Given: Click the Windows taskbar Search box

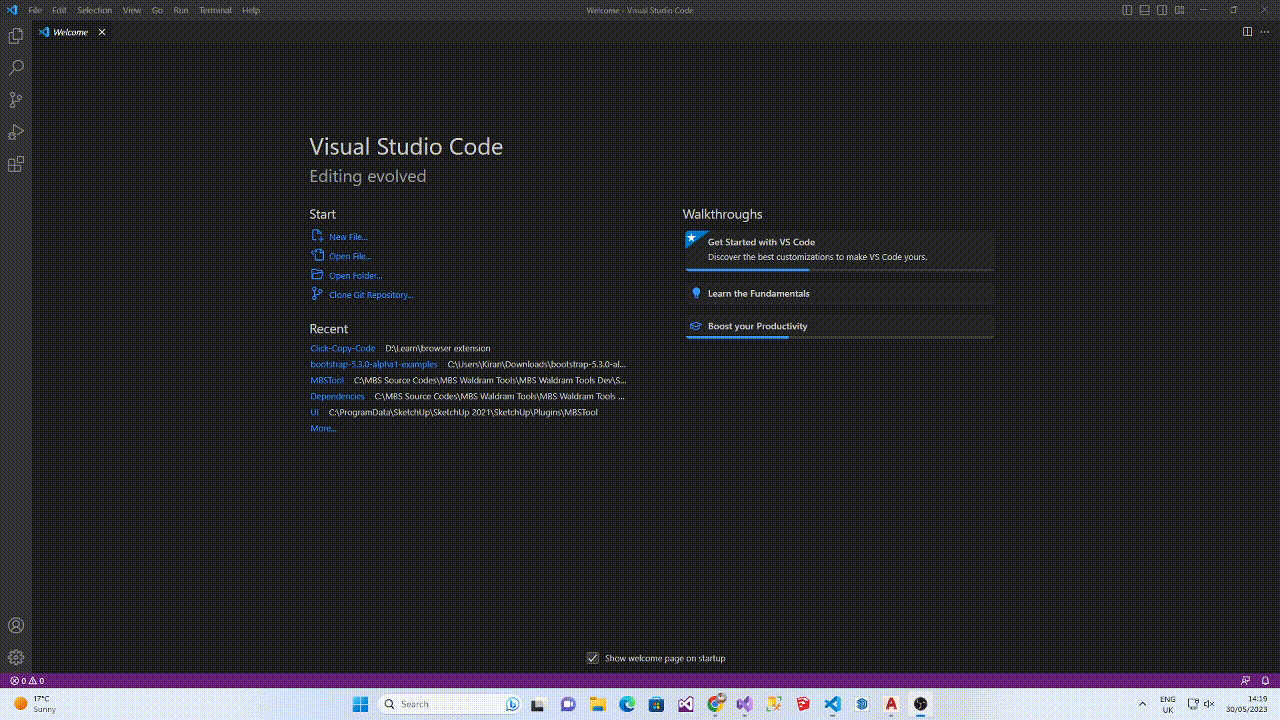Looking at the screenshot, I should 451,704.
